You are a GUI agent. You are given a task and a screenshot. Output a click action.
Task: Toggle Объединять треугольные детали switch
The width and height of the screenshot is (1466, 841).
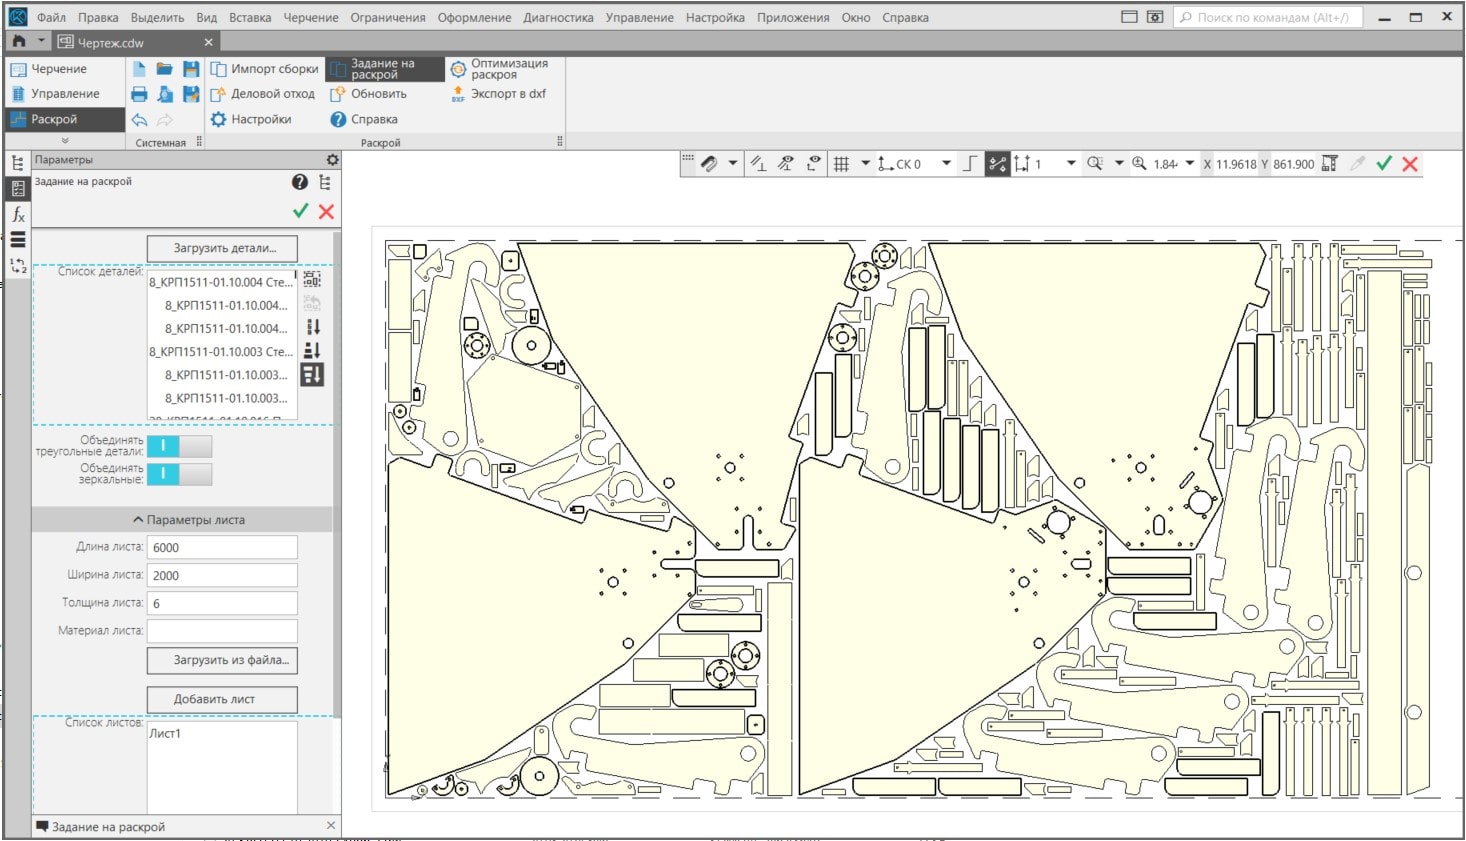[179, 445]
